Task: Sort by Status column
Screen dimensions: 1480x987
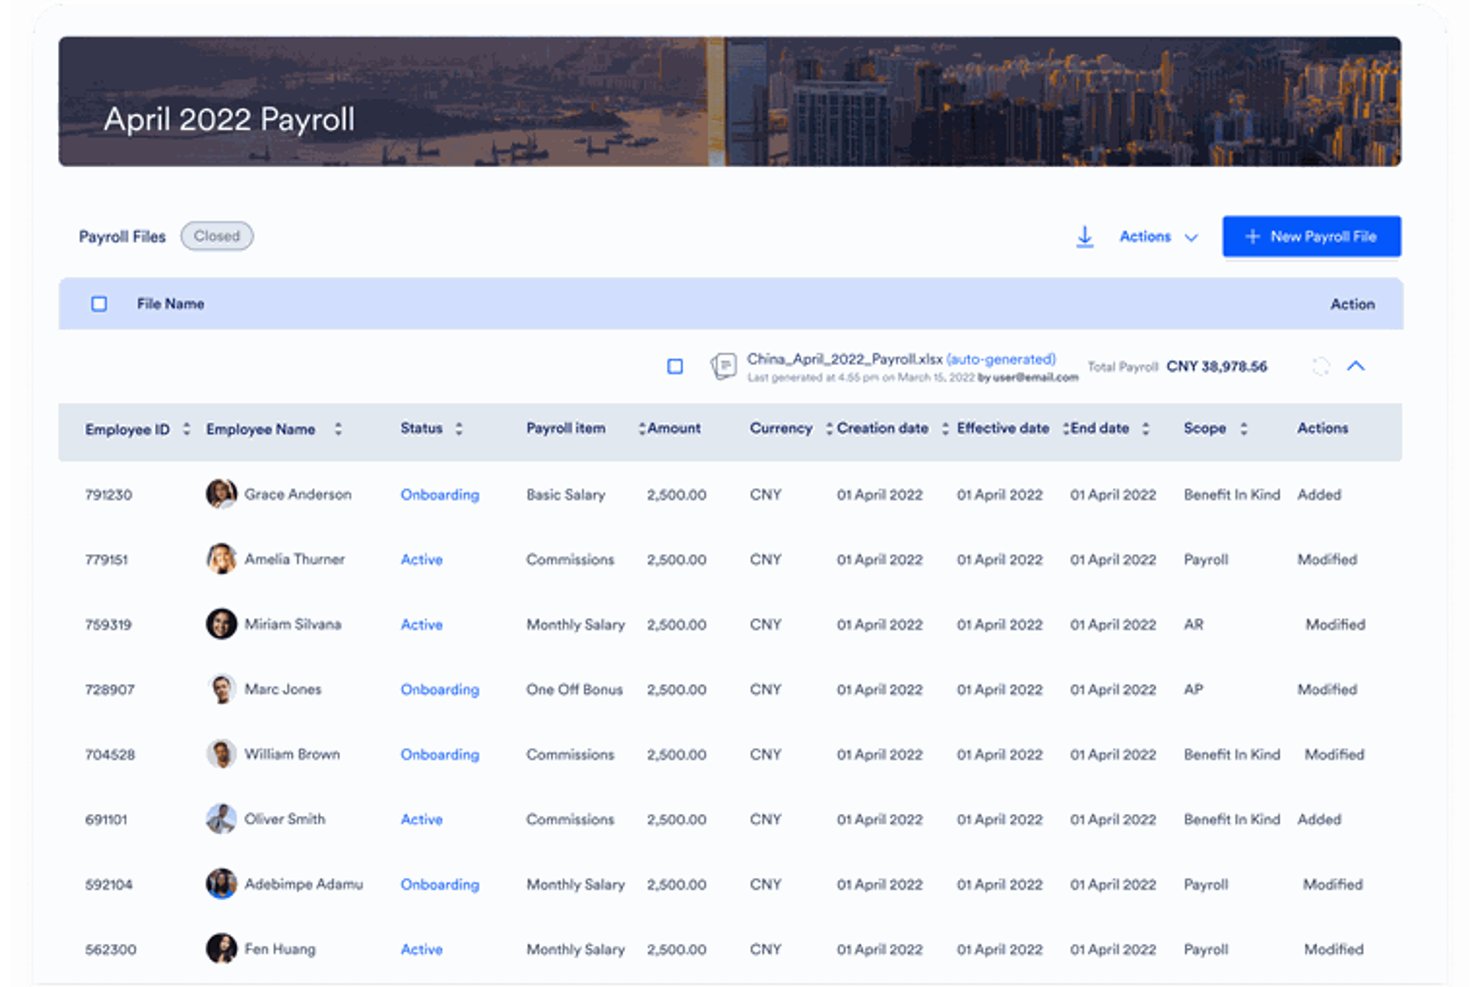Action: 459,429
